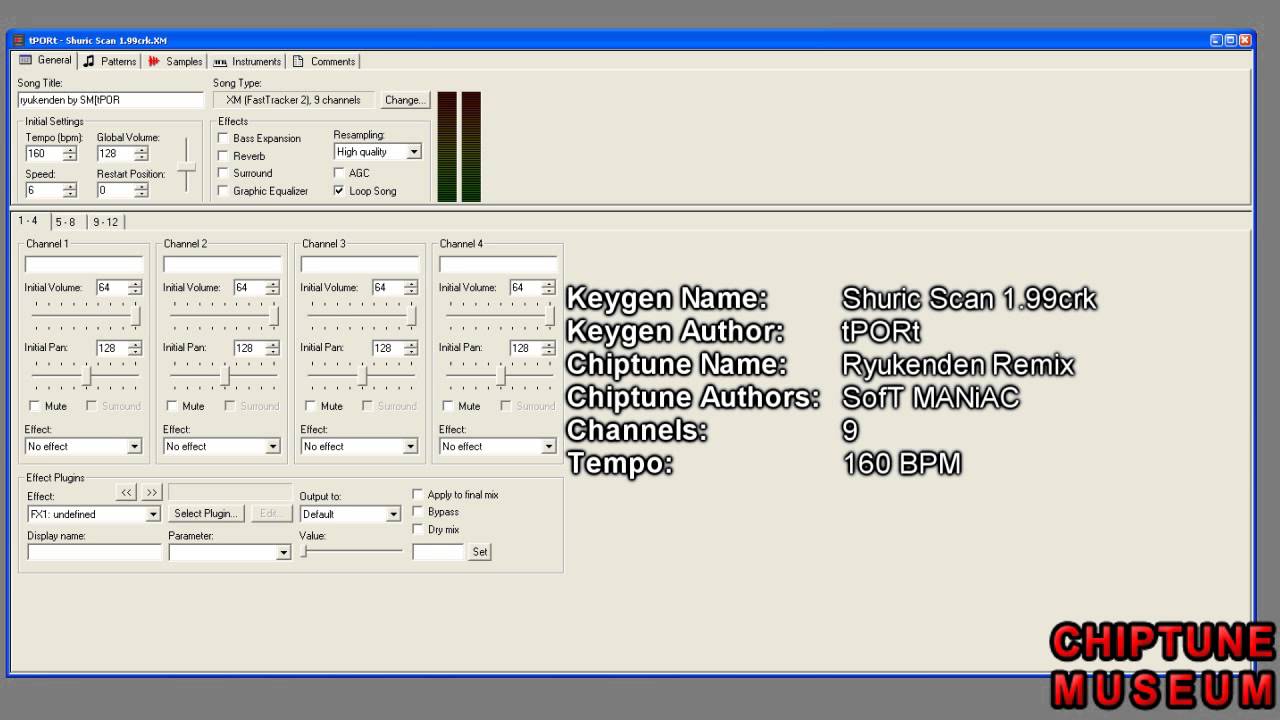Switch to the Samples tab
The height and width of the screenshot is (720, 1280).
[175, 61]
